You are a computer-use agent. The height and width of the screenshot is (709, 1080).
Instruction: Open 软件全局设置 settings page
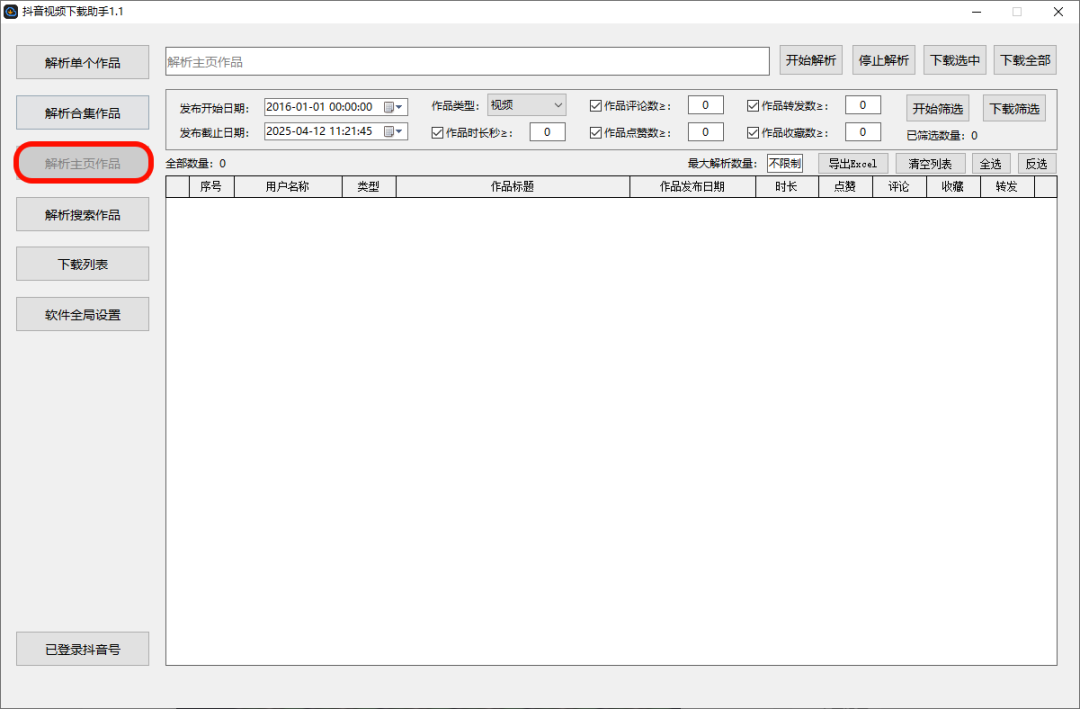(x=83, y=314)
